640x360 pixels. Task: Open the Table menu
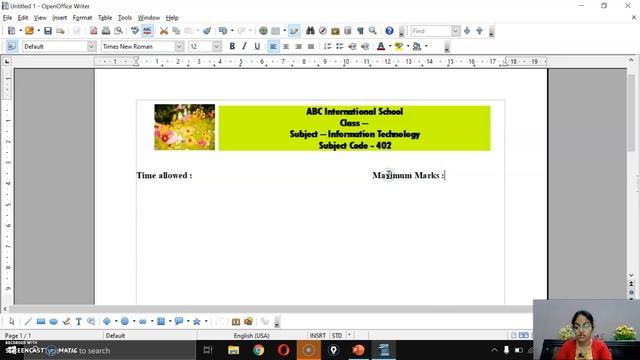tap(105, 18)
